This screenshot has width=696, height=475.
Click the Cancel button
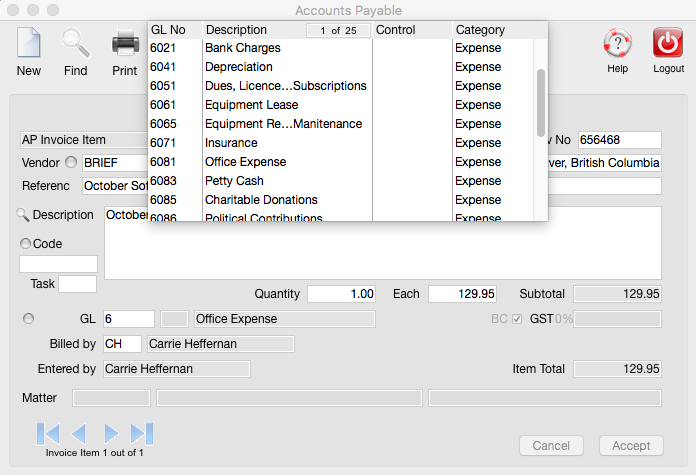coord(551,446)
